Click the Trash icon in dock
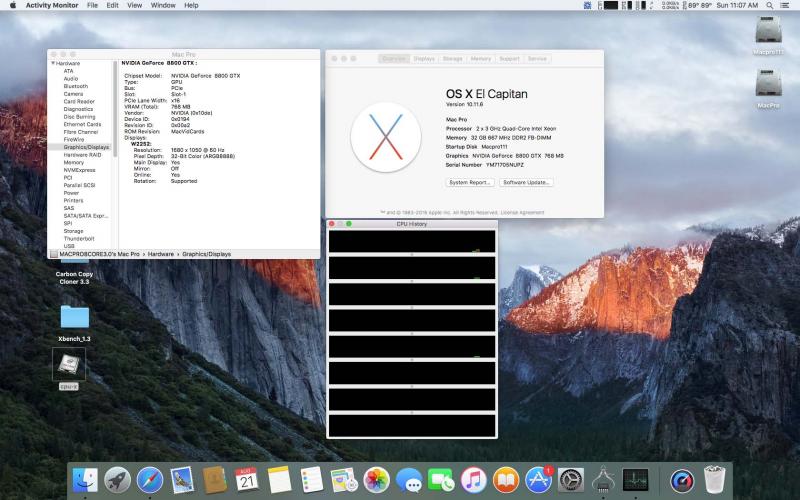This screenshot has height=500, width=800. pos(714,480)
